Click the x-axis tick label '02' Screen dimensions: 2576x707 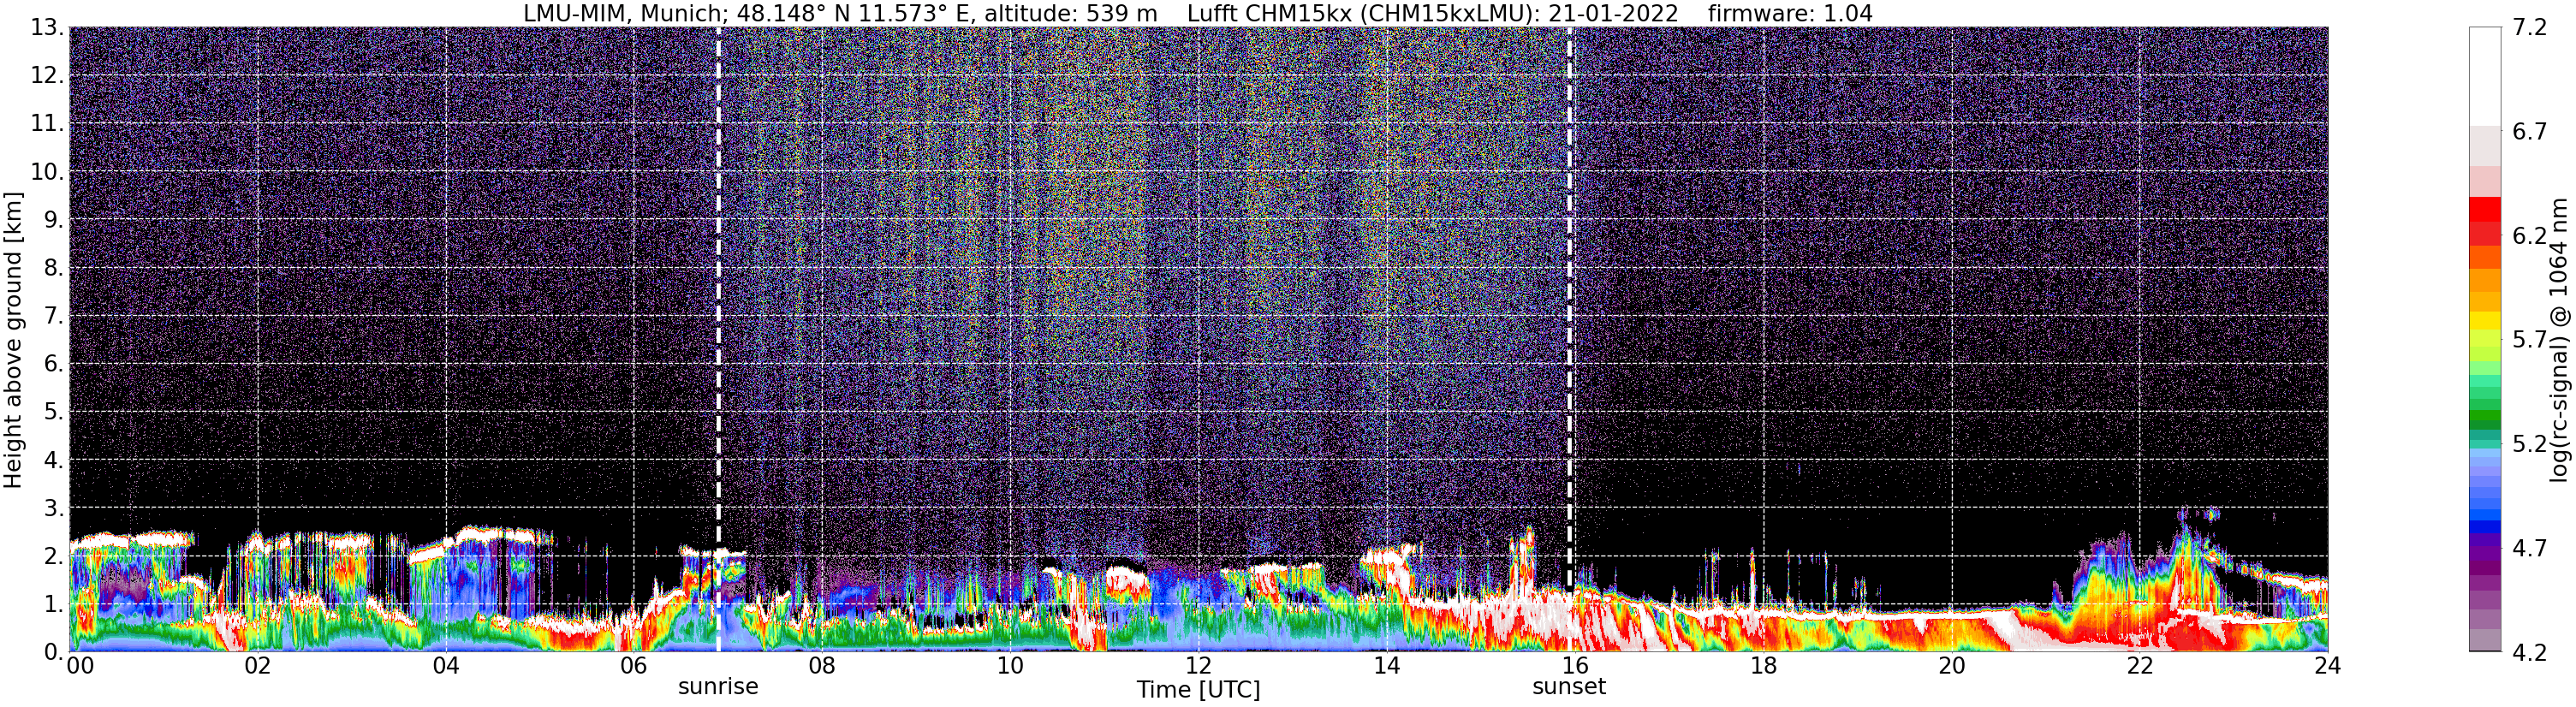[x=257, y=666]
